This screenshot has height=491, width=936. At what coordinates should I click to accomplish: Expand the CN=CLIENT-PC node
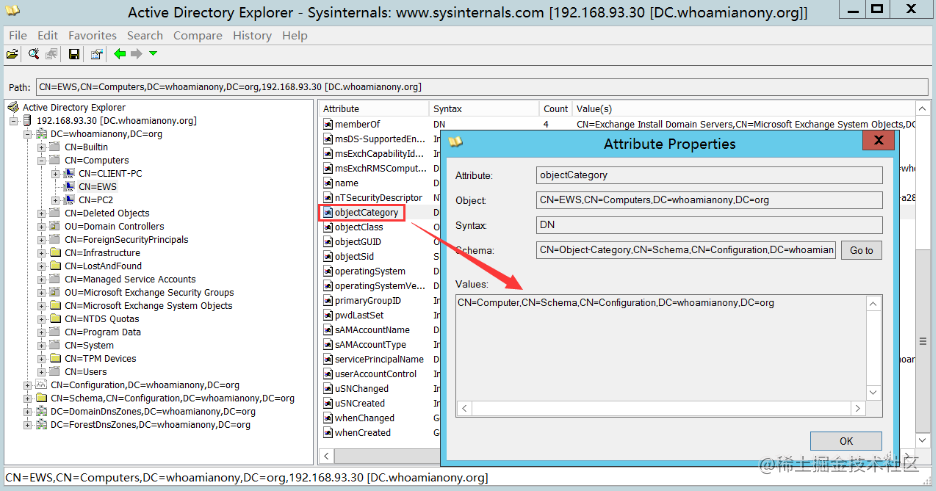click(56, 174)
